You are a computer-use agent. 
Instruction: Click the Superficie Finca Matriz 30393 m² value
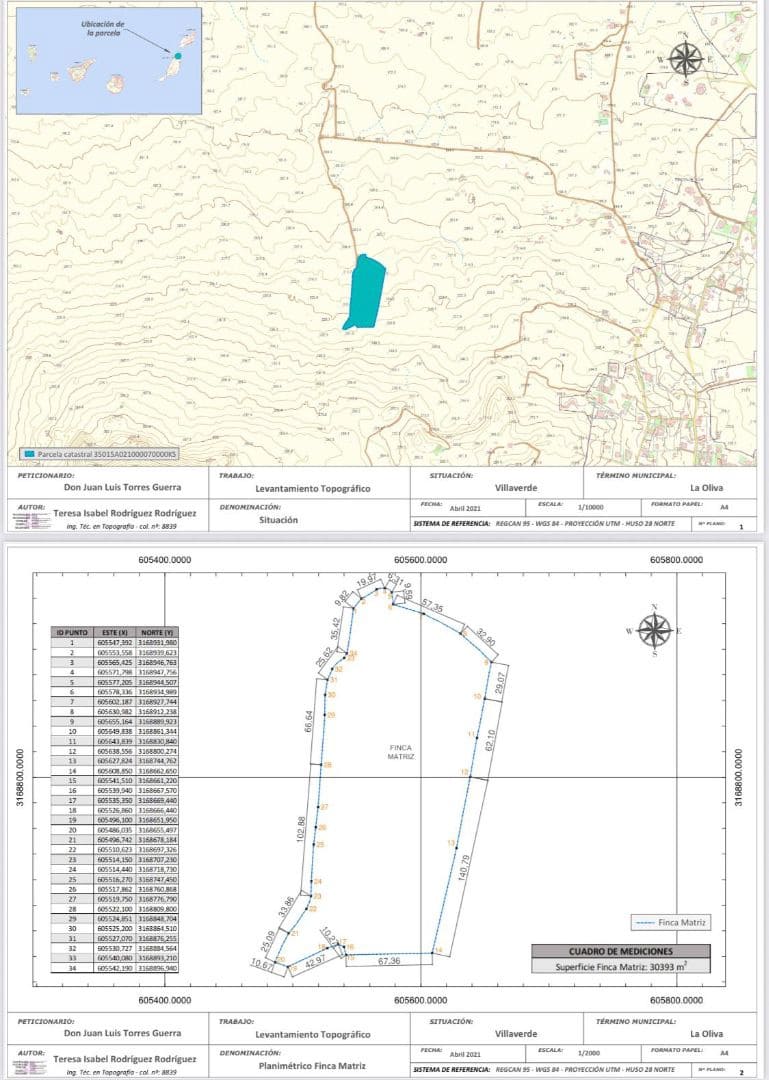click(x=621, y=966)
